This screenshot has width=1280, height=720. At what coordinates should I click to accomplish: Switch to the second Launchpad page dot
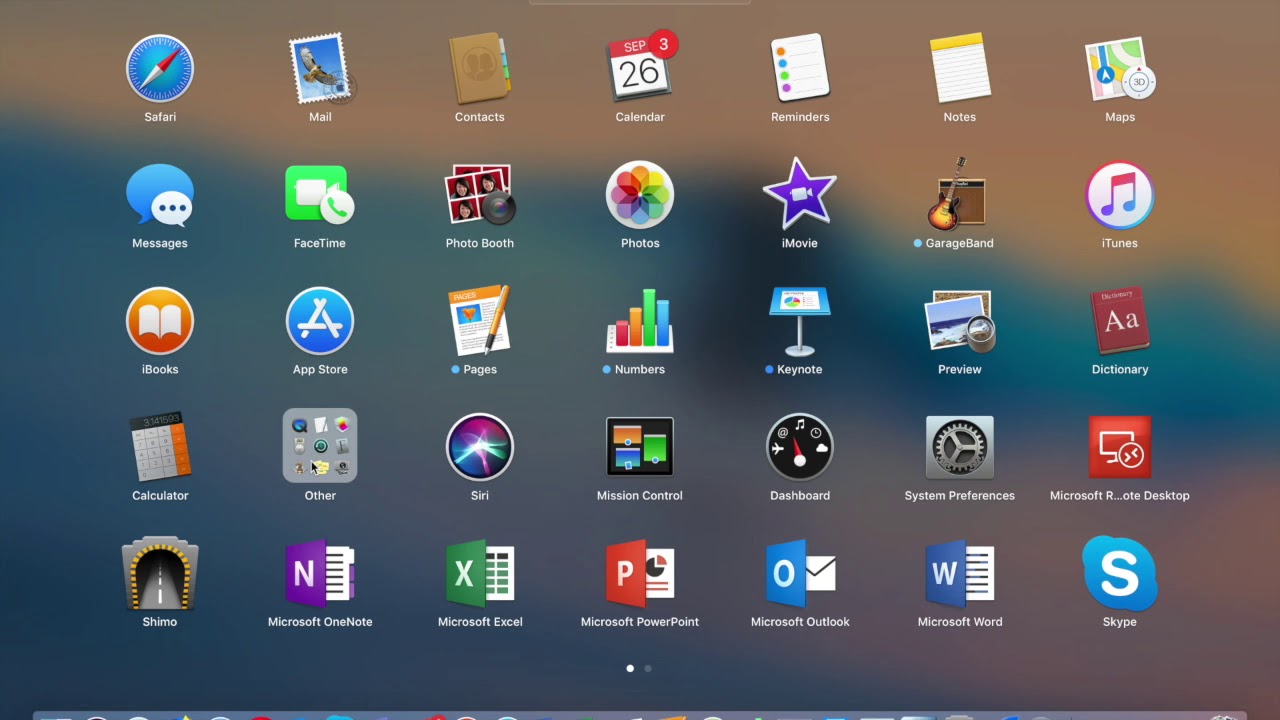648,668
